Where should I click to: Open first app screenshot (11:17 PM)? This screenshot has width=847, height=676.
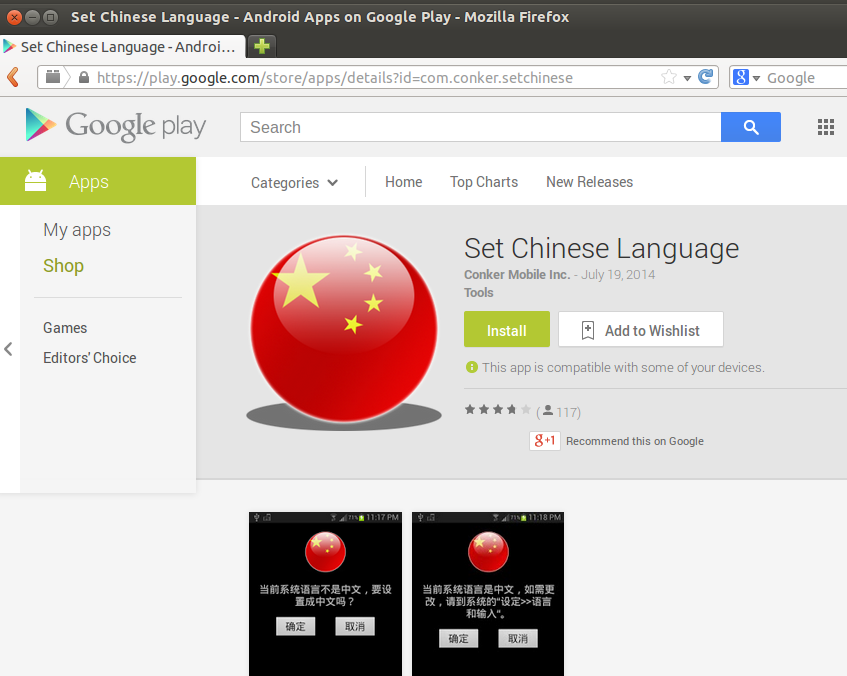(325, 594)
